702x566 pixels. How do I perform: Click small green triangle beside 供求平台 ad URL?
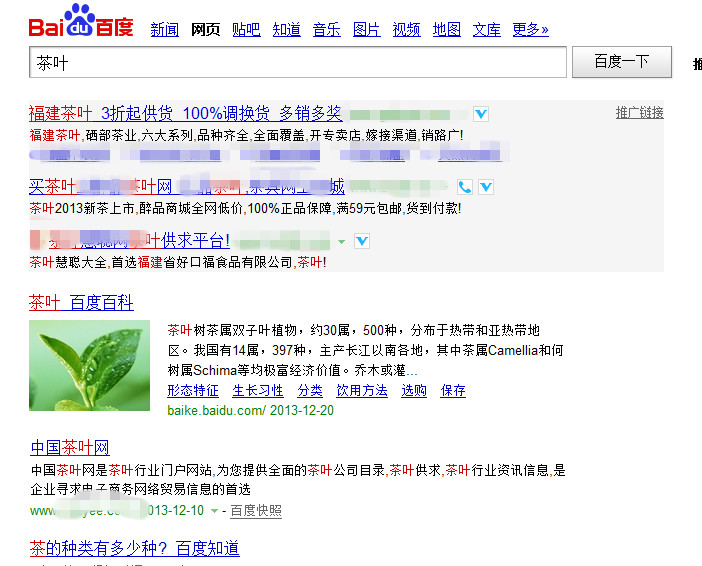342,242
